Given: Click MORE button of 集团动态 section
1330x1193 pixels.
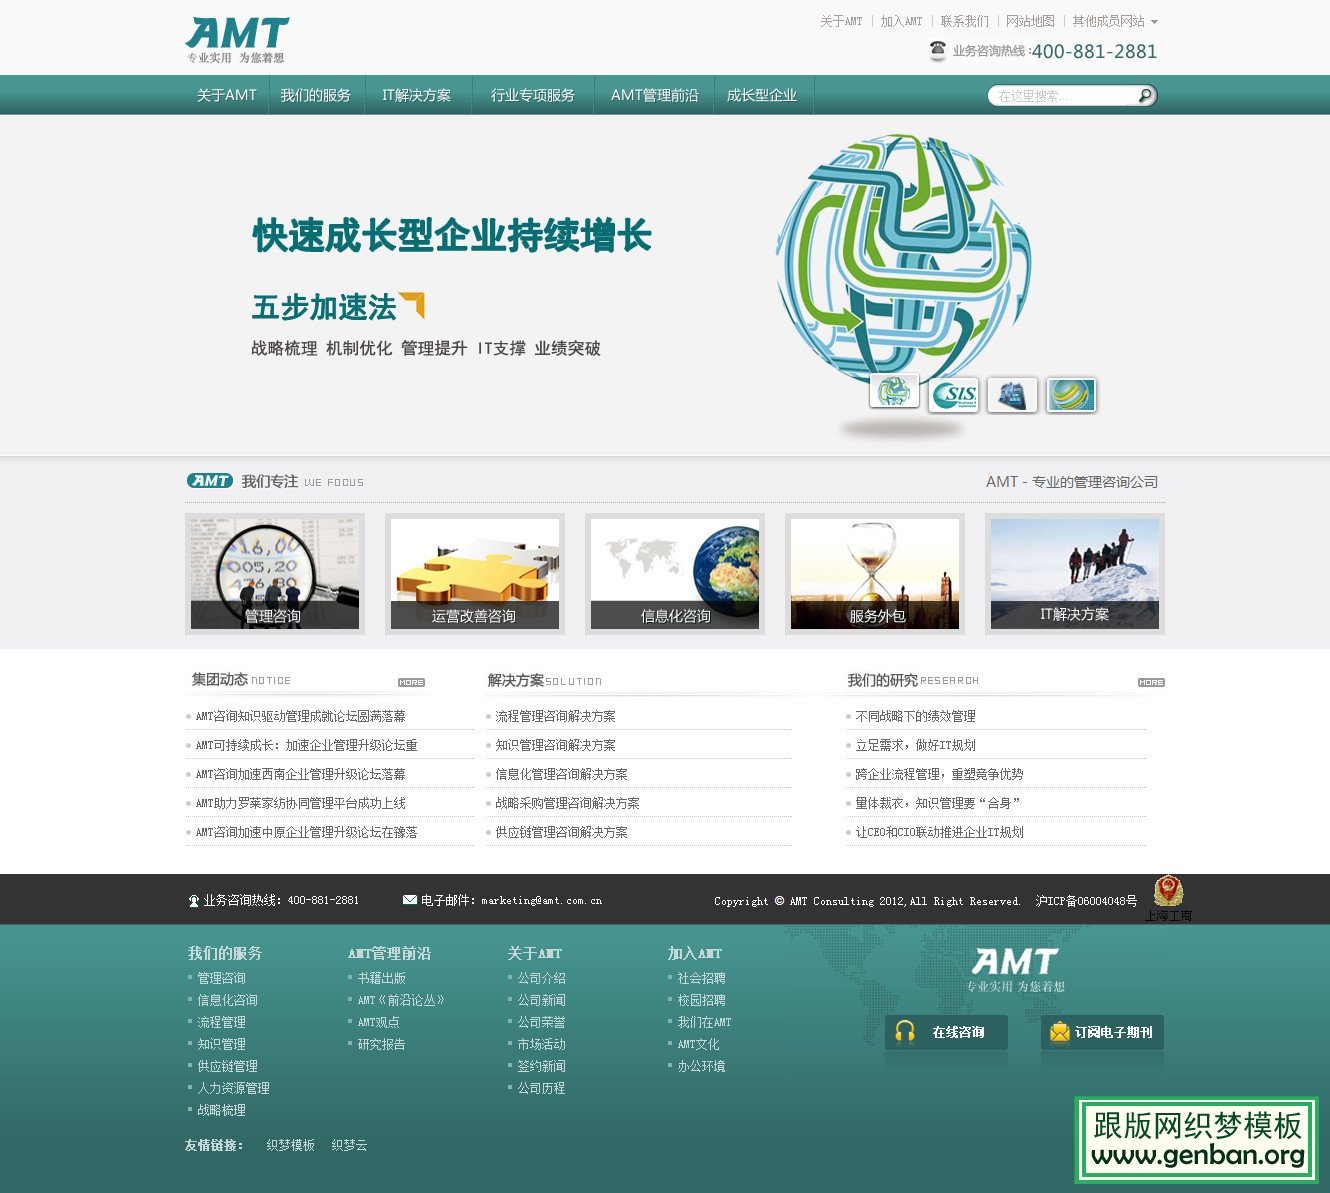Looking at the screenshot, I should tap(411, 682).
